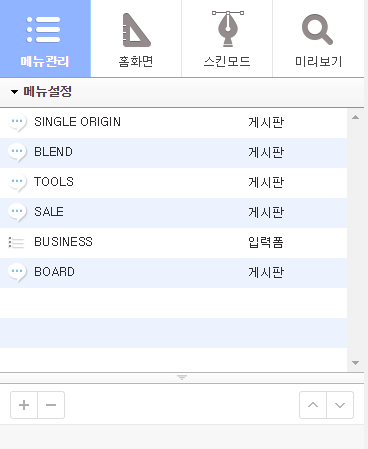Image resolution: width=368 pixels, height=449 pixels.
Task: Remove menu with minus button
Action: (x=51, y=405)
